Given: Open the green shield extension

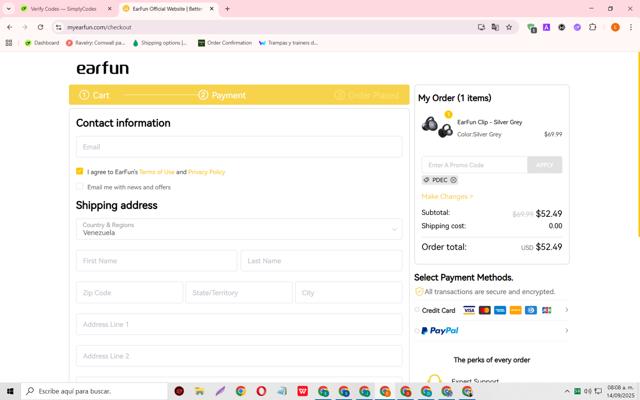Looking at the screenshot, I should [x=532, y=28].
